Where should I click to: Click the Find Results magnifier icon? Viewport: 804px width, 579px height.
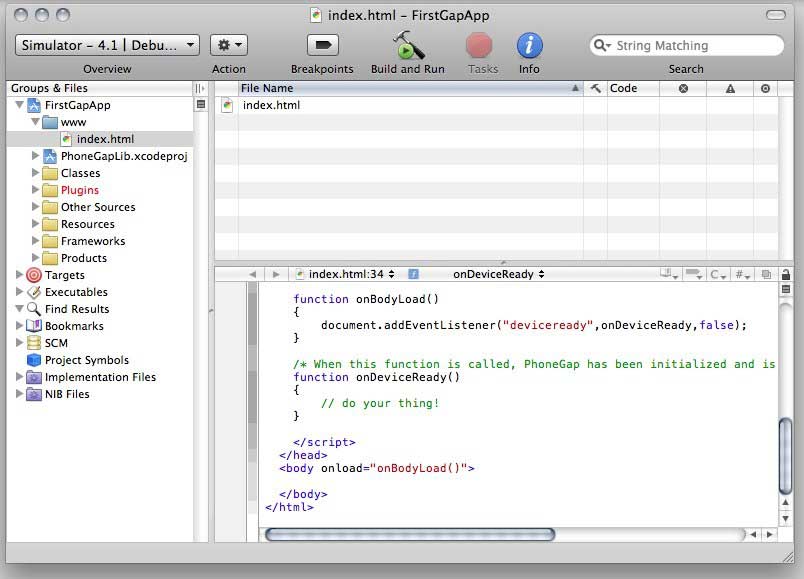tap(34, 309)
